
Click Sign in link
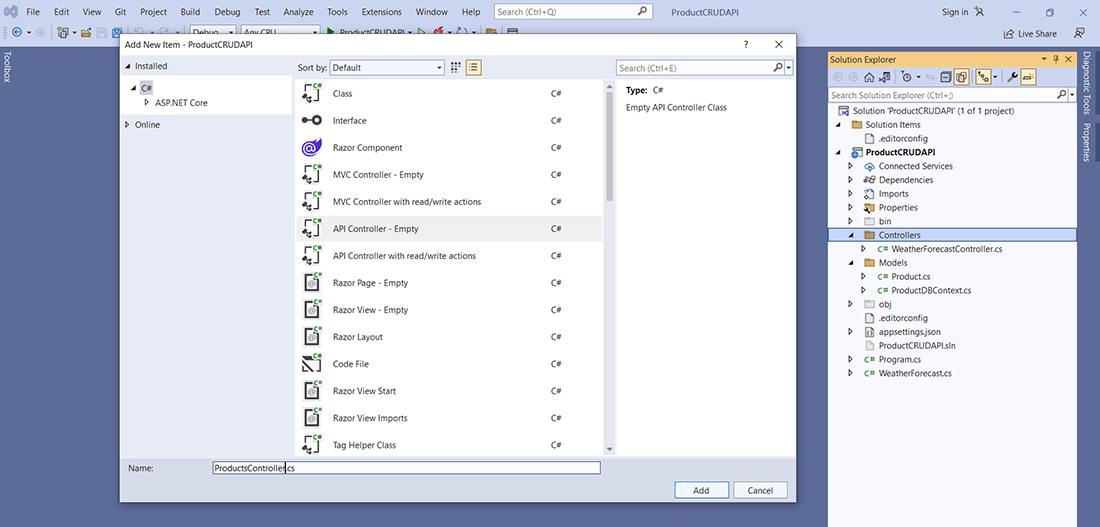pyautogui.click(x=955, y=12)
